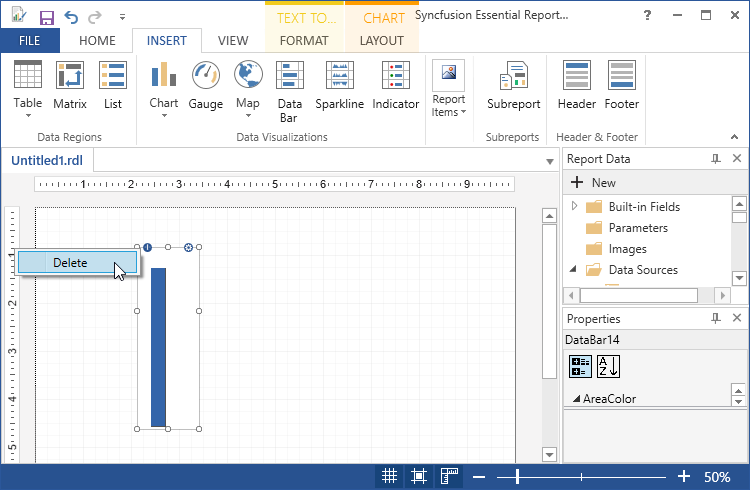
Task: Toggle grid lines in status bar
Action: point(390,477)
